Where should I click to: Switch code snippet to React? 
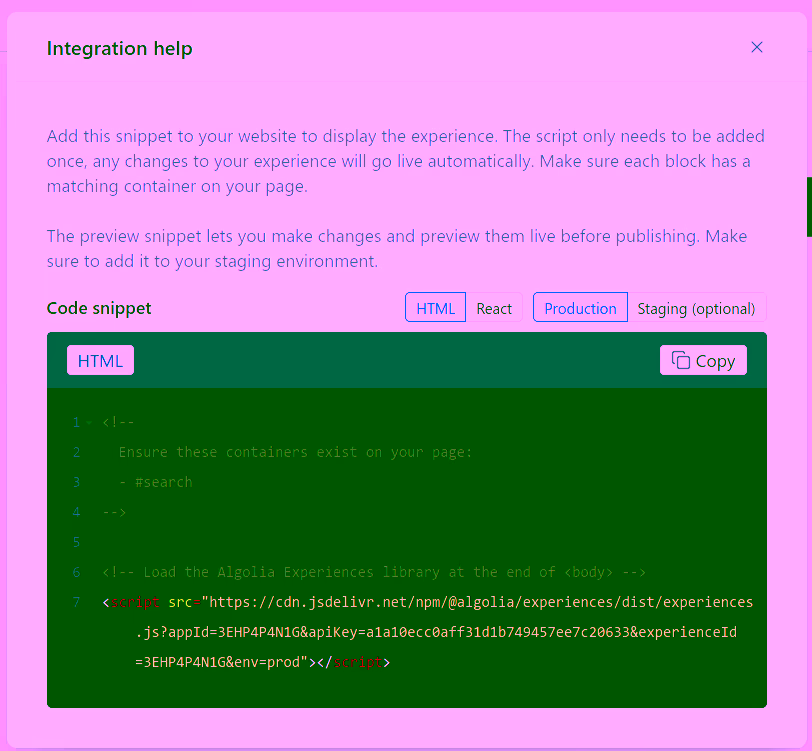pos(494,308)
